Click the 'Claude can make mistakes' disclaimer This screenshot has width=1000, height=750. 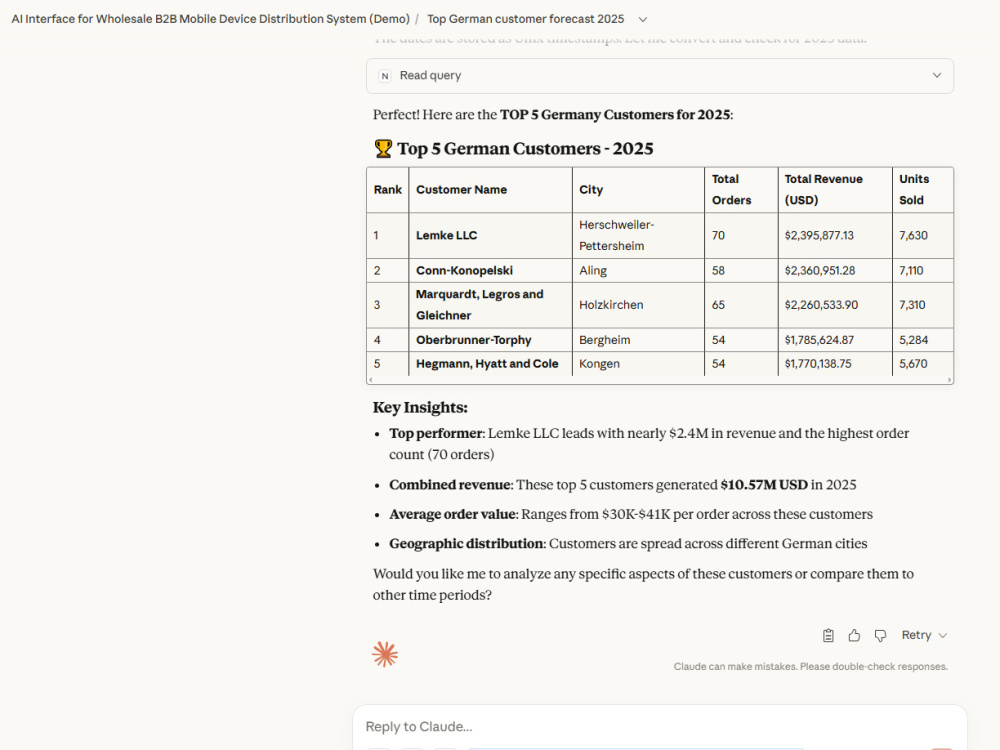[811, 666]
